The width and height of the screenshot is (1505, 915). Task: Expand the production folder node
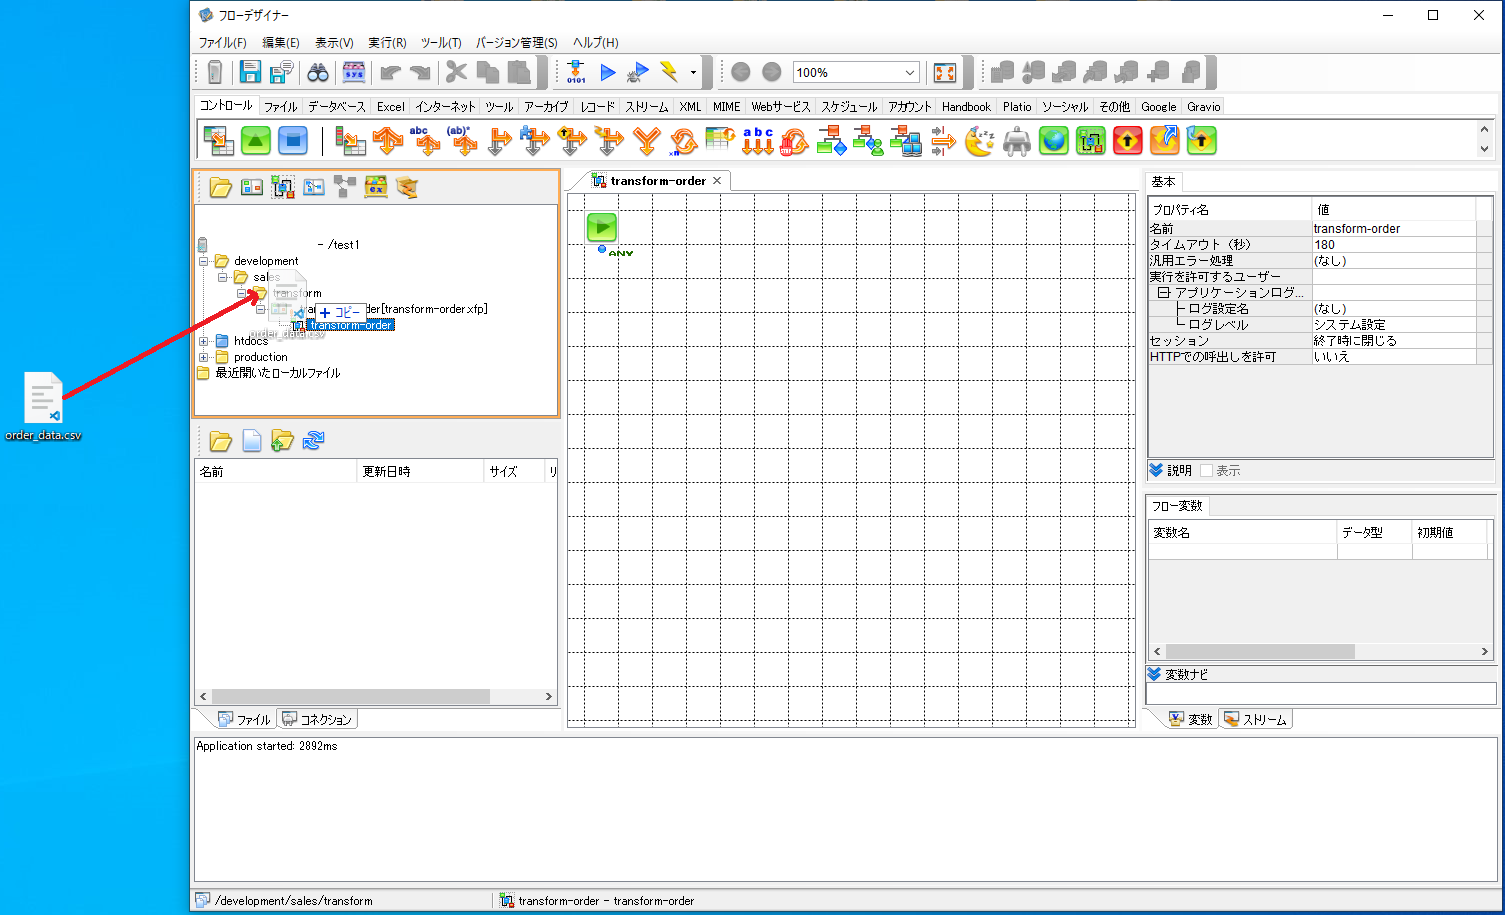point(204,357)
